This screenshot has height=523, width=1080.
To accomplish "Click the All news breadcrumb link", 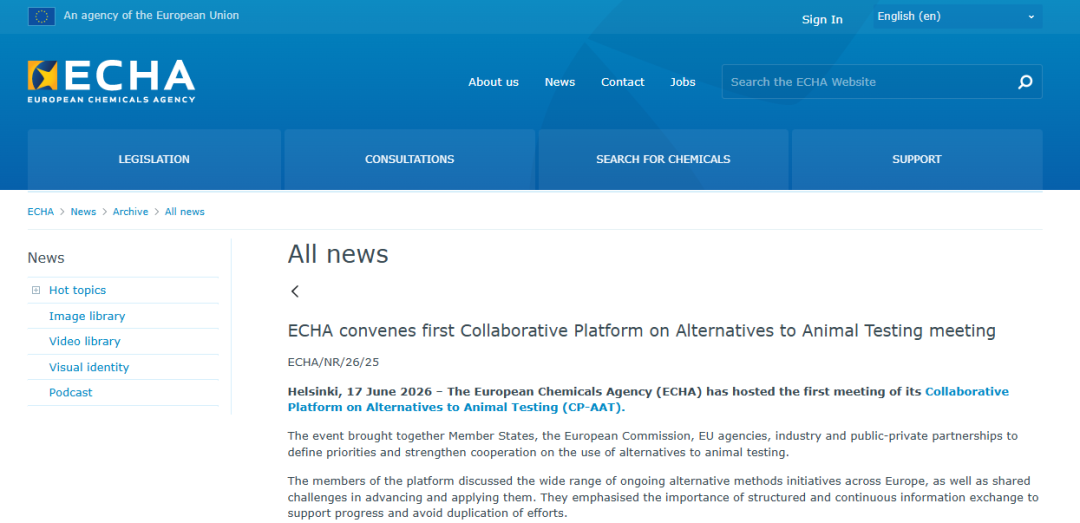I will click(x=185, y=212).
